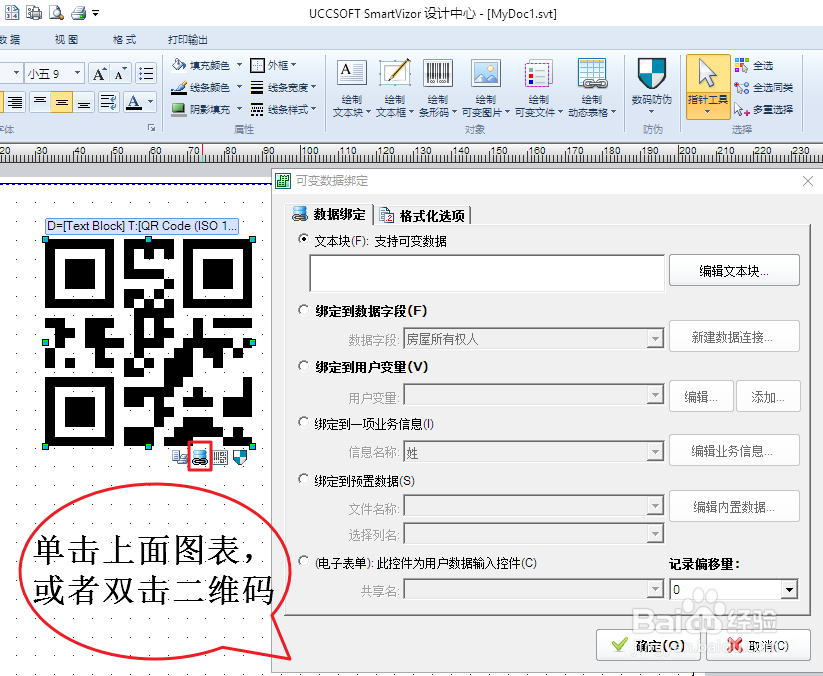Select the 绘制文本框 draw text frame tool
The image size is (823, 676).
click(x=395, y=88)
